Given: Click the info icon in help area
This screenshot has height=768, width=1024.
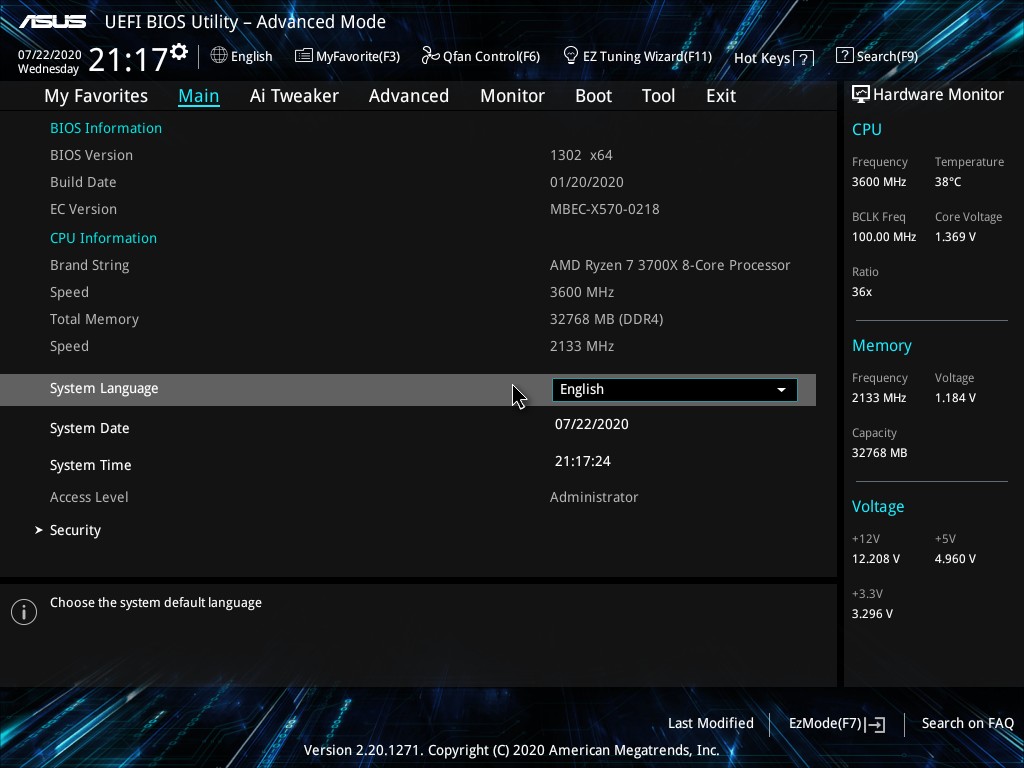Looking at the screenshot, I should 24,612.
